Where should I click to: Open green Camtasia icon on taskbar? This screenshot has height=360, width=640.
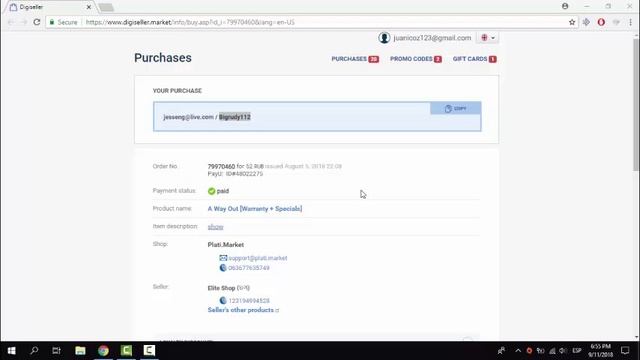coord(126,351)
